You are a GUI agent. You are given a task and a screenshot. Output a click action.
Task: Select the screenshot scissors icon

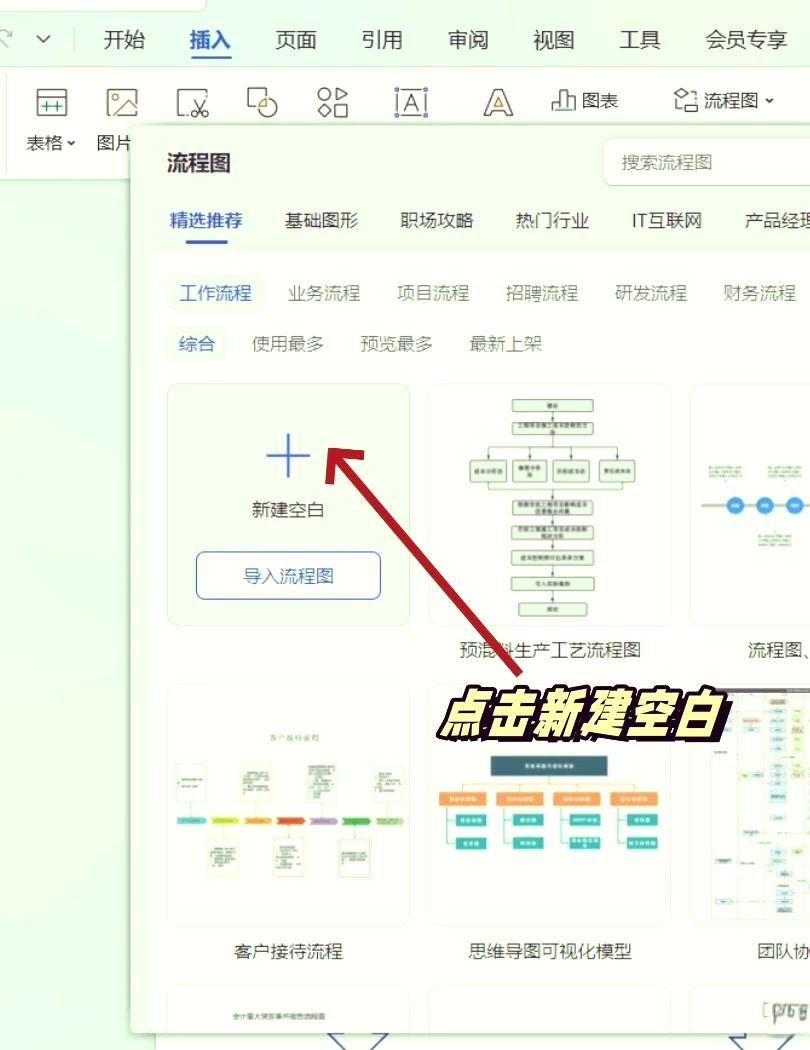tap(192, 103)
